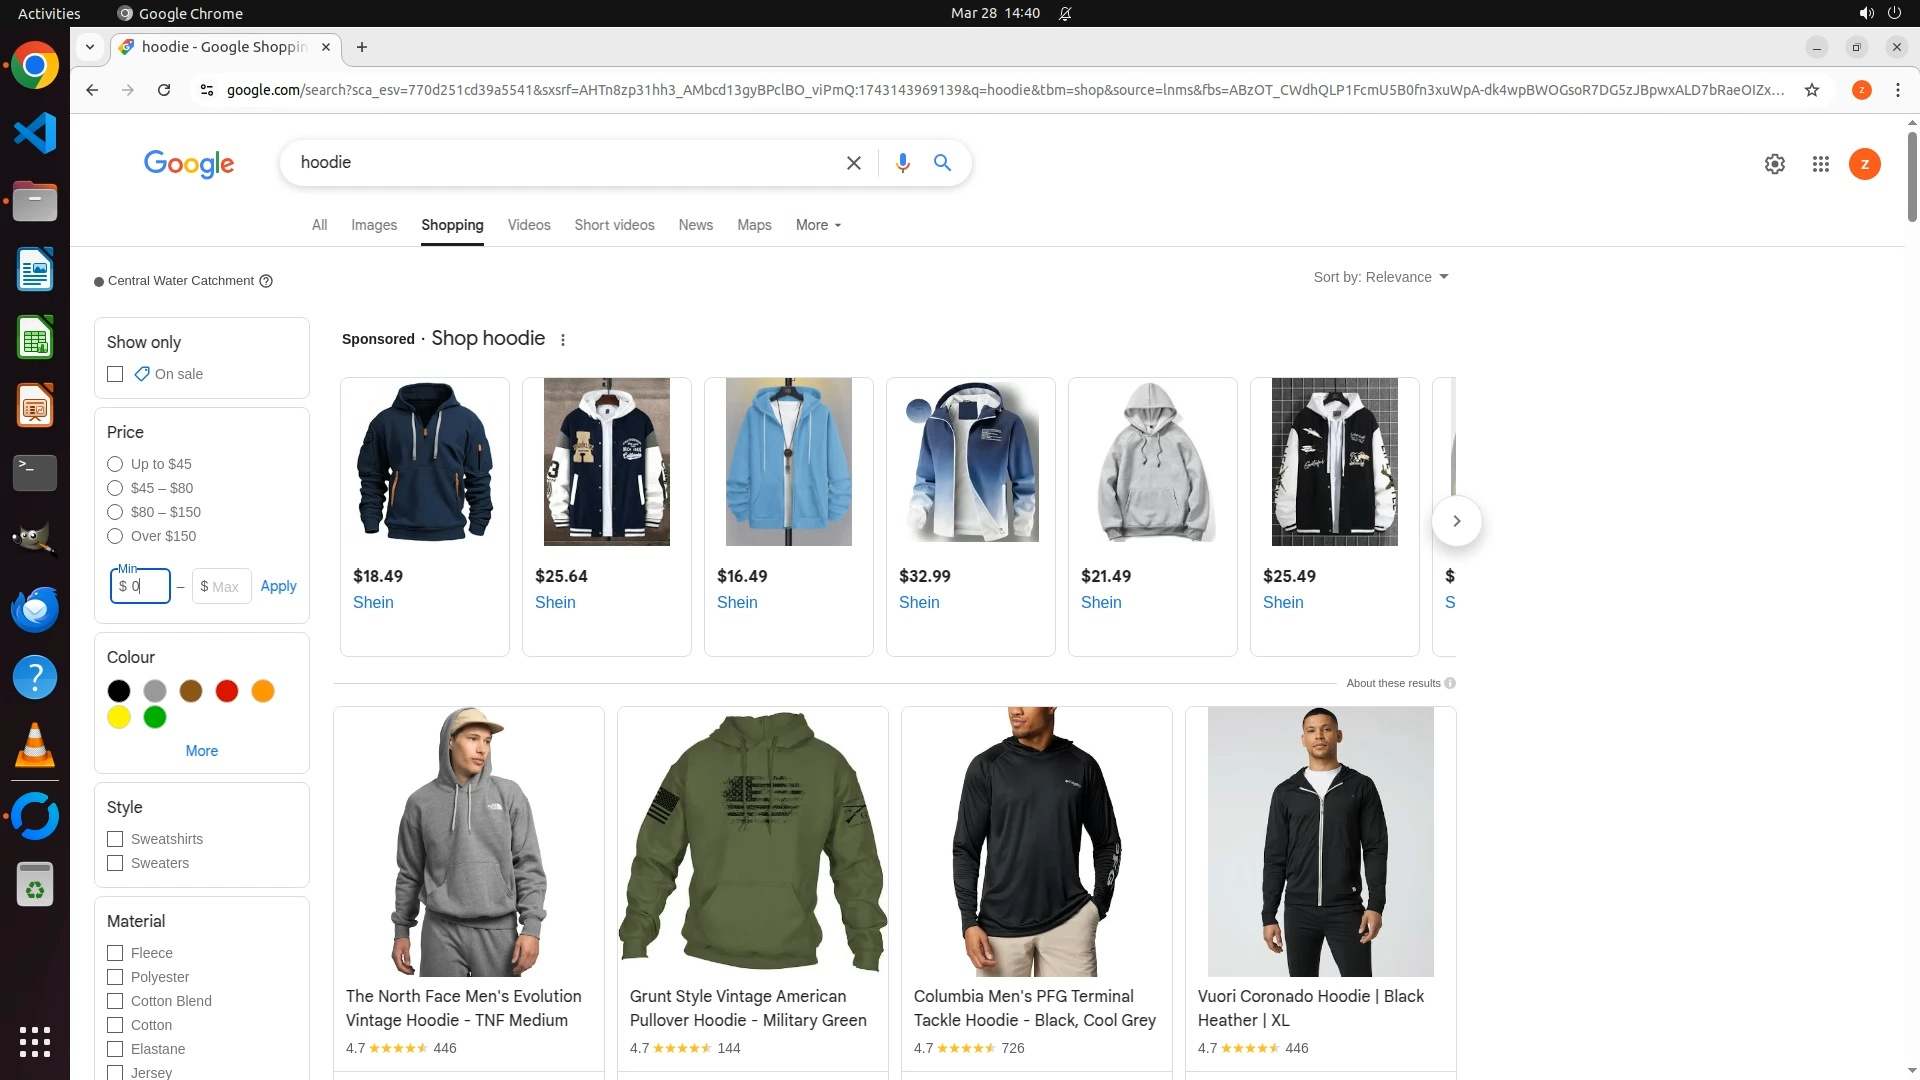1920x1080 pixels.
Task: Select the Up to $45 price option
Action: (x=115, y=464)
